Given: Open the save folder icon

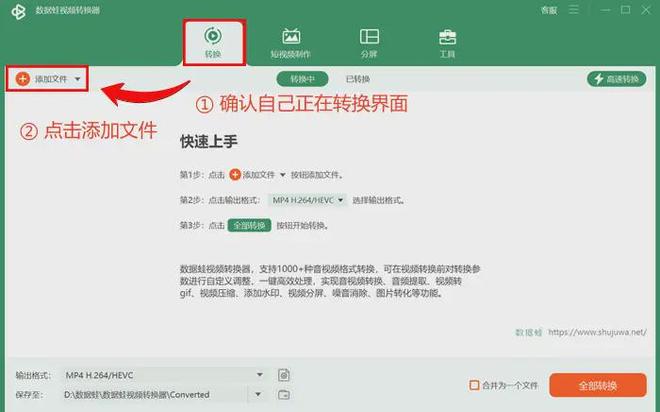Looking at the screenshot, I should 284,395.
